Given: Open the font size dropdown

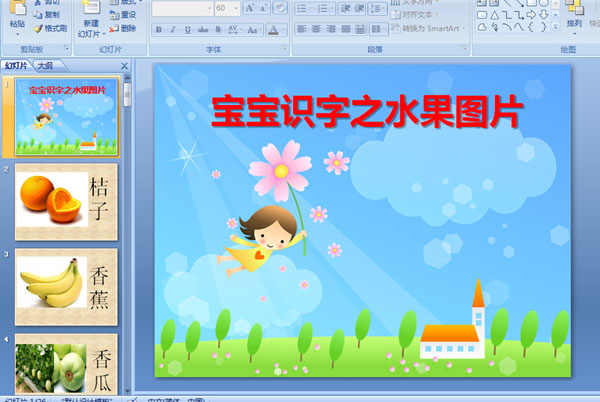Looking at the screenshot, I should 235,8.
